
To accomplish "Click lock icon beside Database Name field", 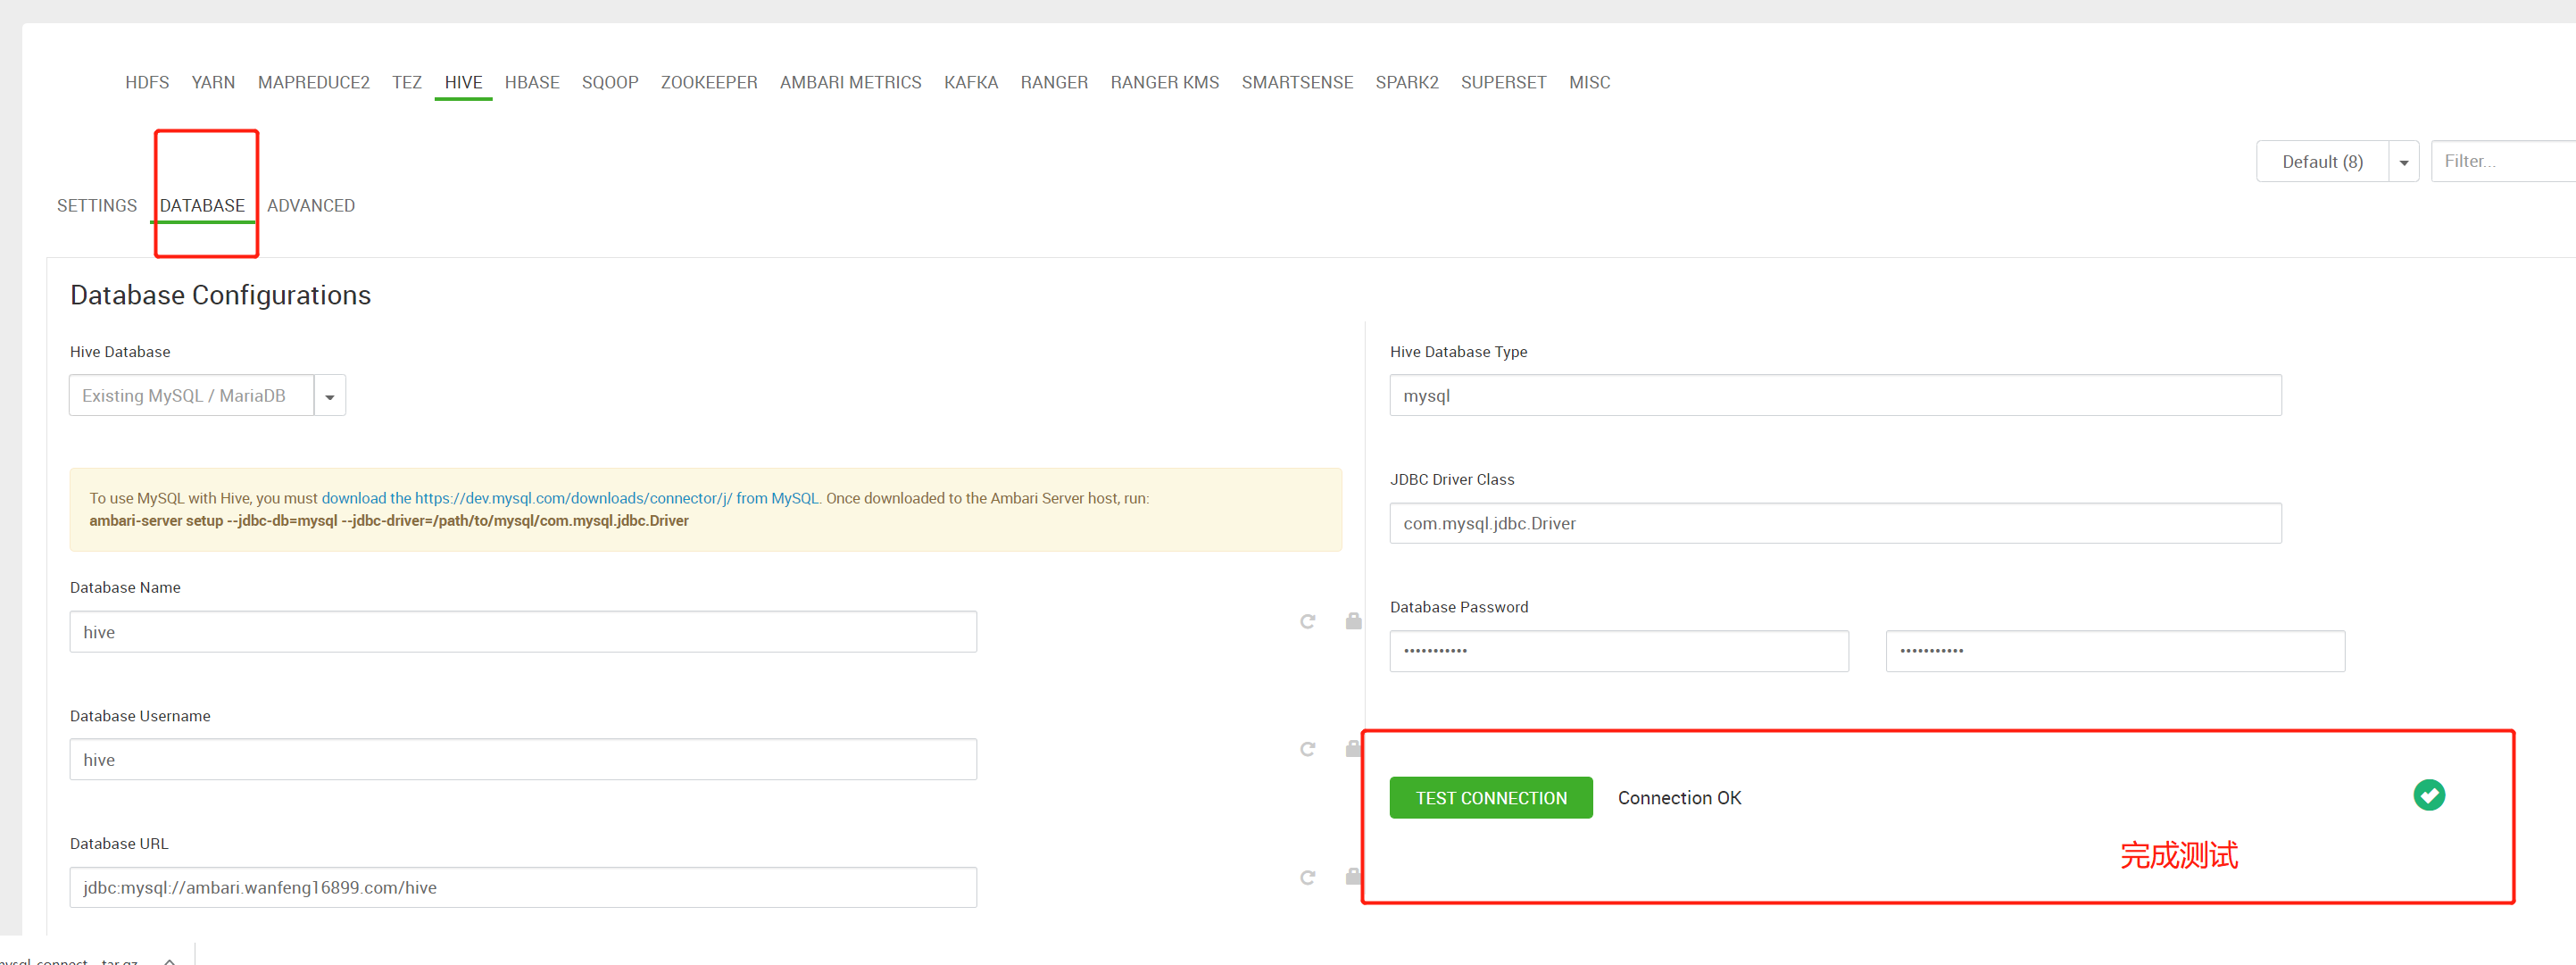I will coord(1353,622).
